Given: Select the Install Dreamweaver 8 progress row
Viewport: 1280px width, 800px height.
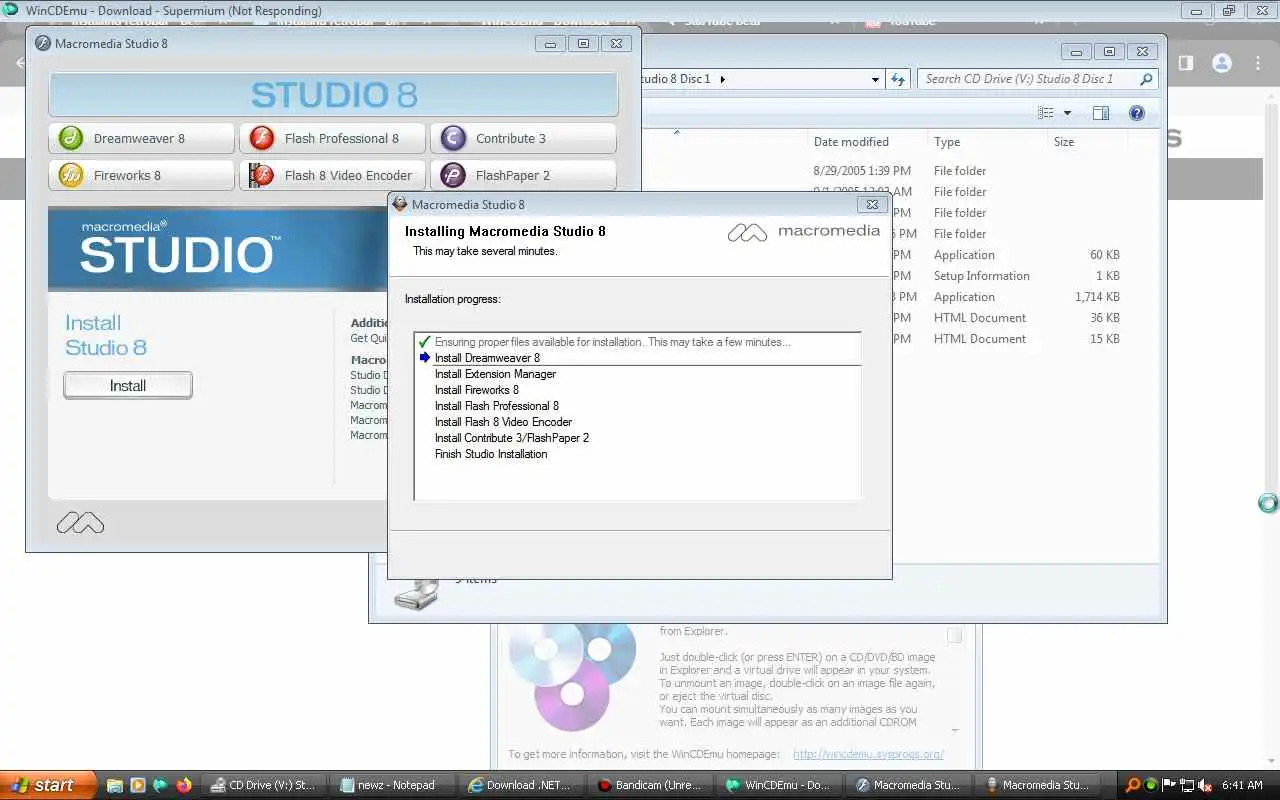Looking at the screenshot, I should point(637,358).
